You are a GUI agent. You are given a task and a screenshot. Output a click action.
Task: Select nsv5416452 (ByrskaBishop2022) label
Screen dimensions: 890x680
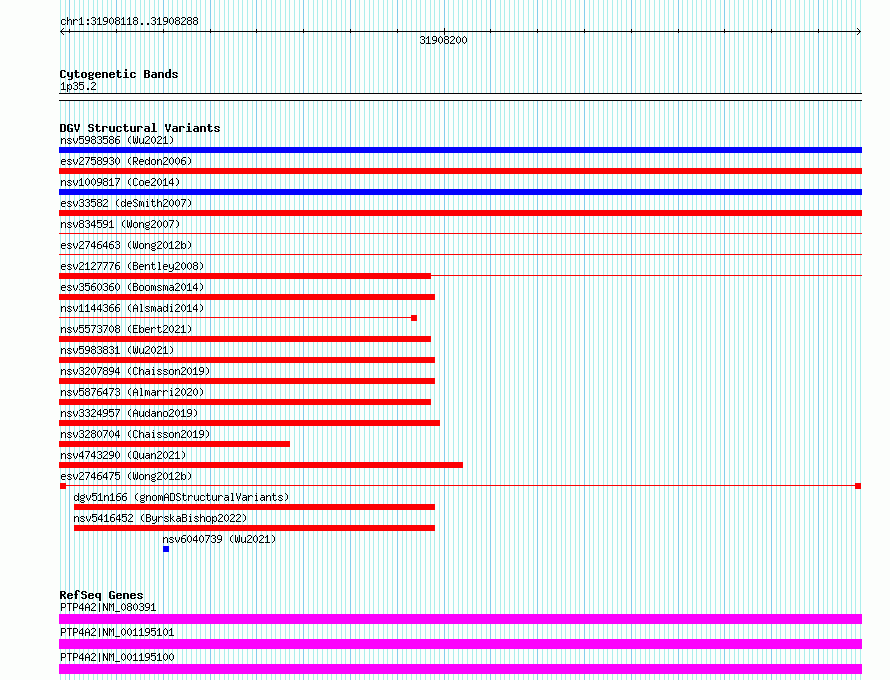(x=160, y=518)
